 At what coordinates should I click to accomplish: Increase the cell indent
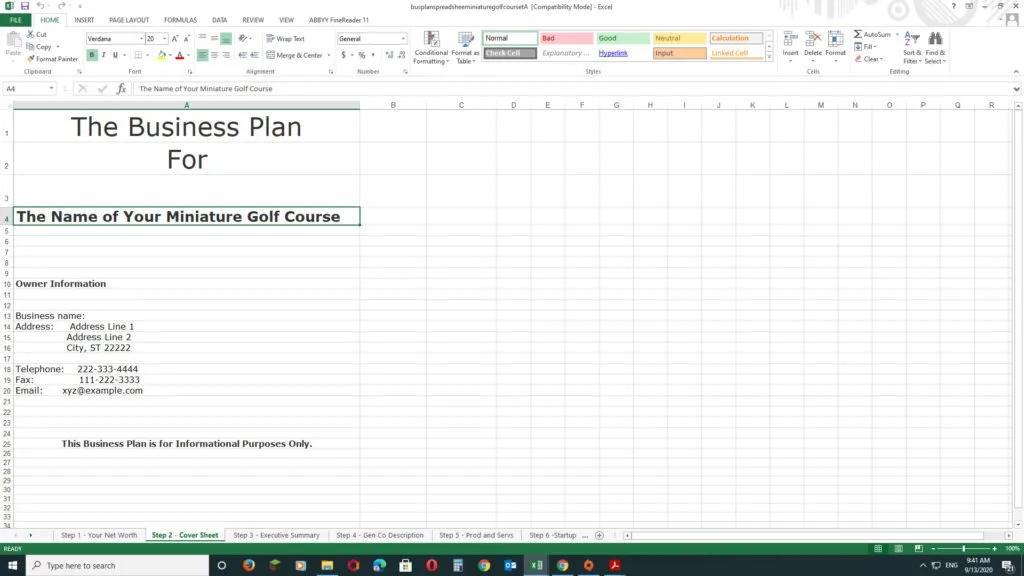[254, 56]
